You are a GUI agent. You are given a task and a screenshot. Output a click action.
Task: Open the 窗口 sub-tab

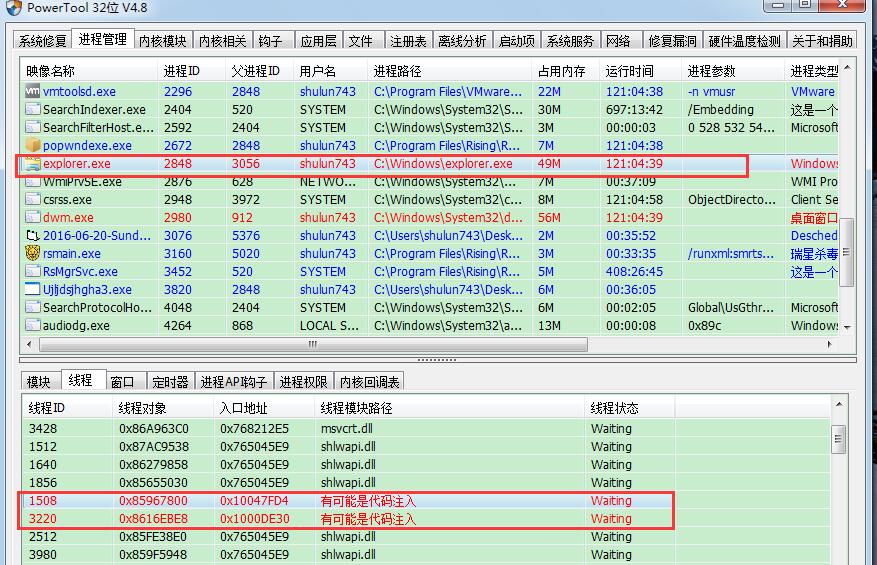coord(122,382)
